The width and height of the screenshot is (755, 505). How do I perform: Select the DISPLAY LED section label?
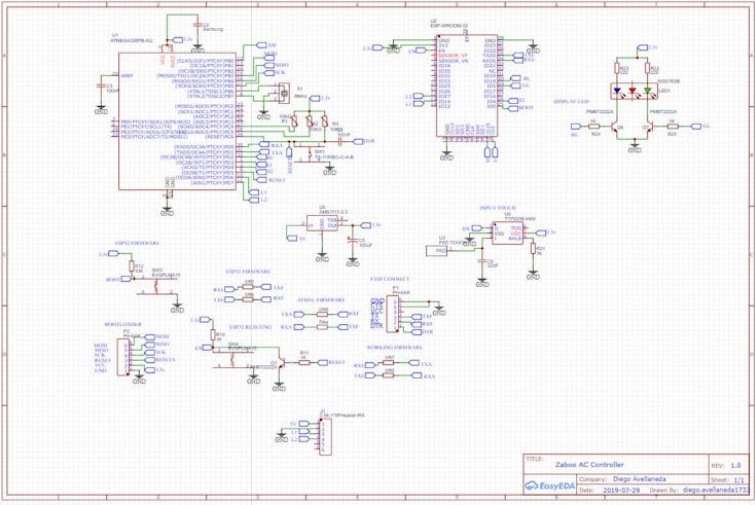pos(573,101)
